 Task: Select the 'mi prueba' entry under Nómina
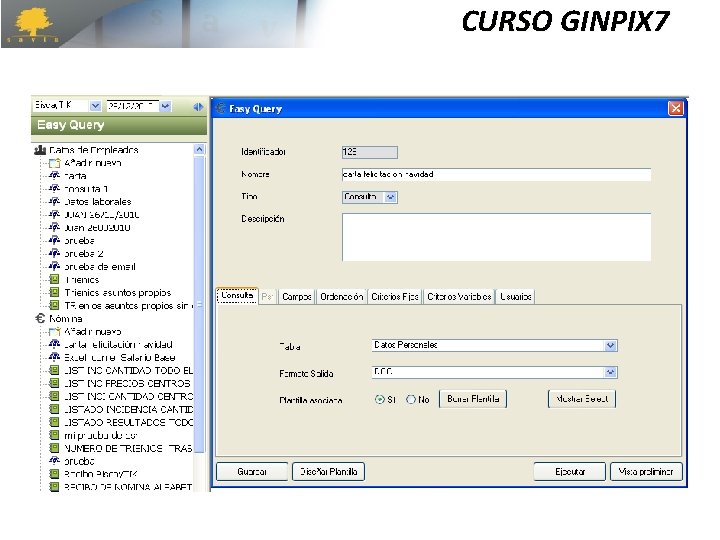pyautogui.click(x=101, y=435)
